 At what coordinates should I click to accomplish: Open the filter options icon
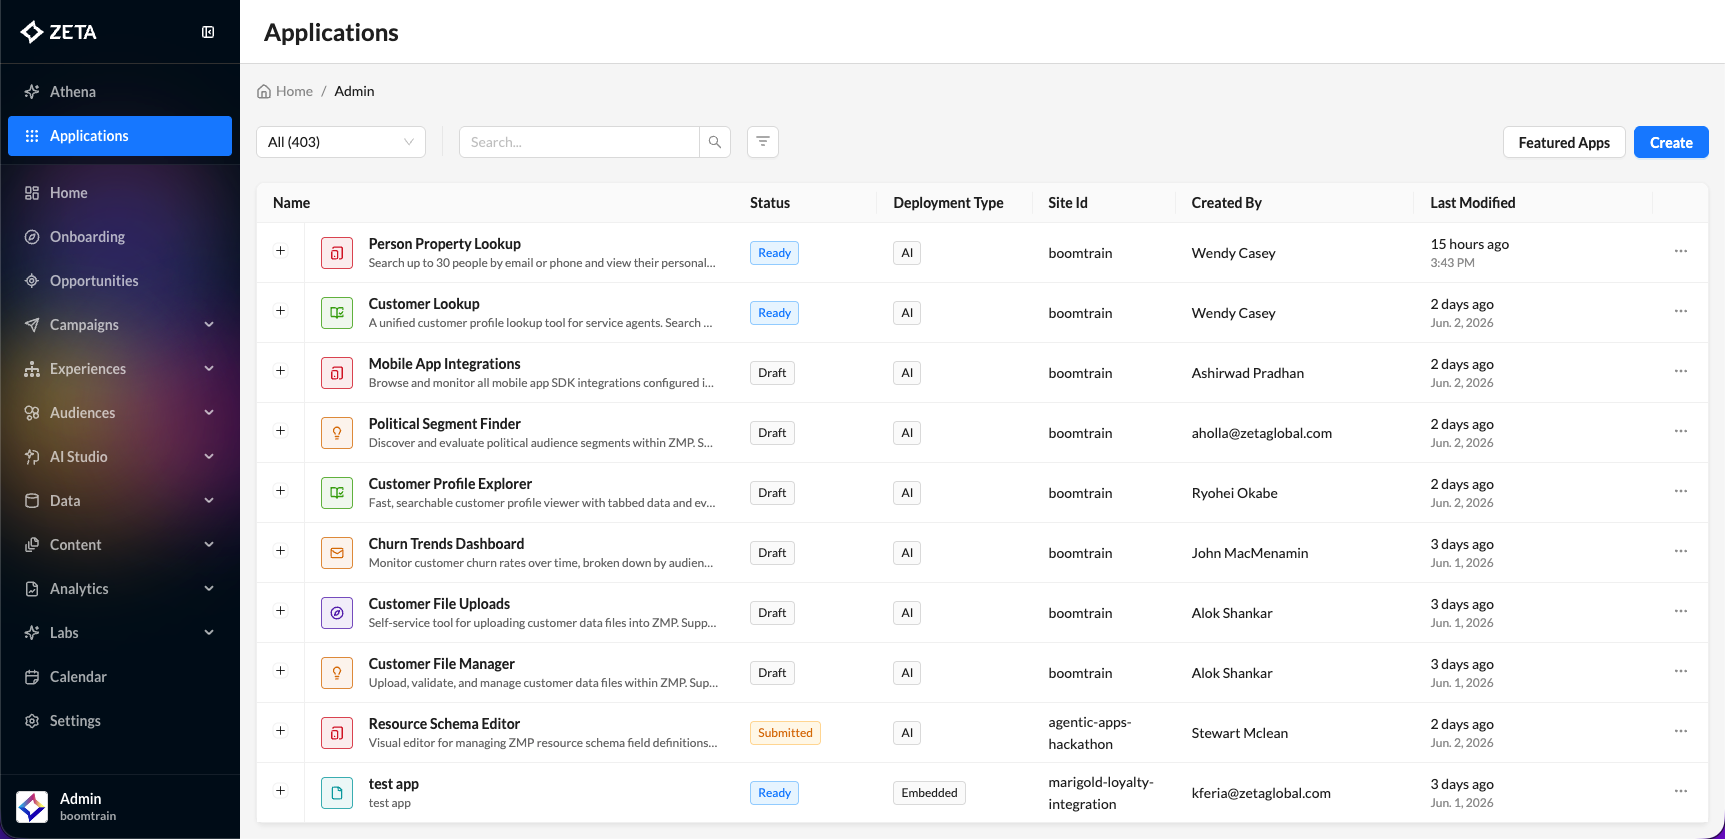click(x=763, y=142)
